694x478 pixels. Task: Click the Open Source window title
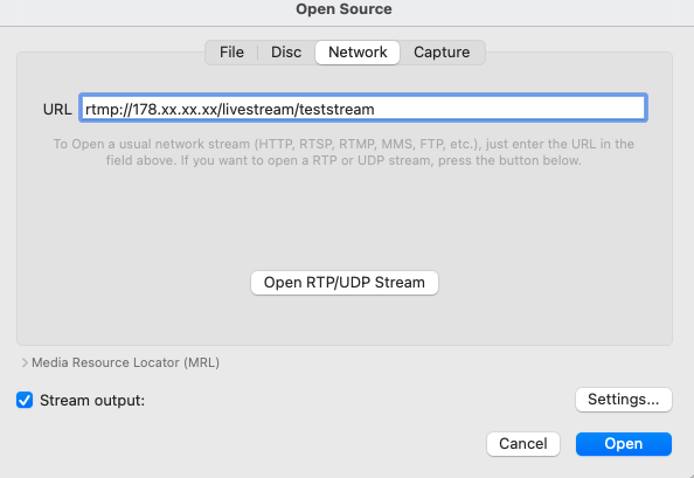tap(344, 10)
